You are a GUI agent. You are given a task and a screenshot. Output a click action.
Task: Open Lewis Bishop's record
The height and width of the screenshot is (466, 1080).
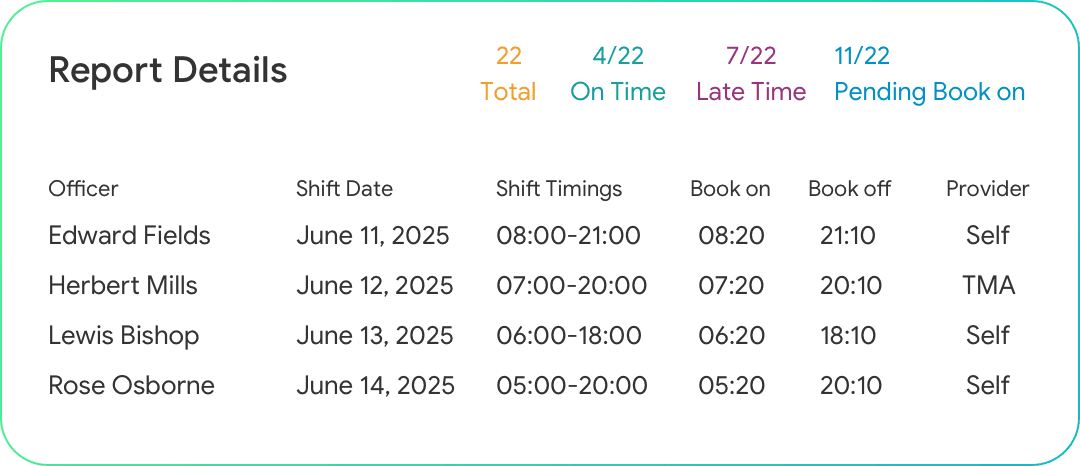(123, 336)
